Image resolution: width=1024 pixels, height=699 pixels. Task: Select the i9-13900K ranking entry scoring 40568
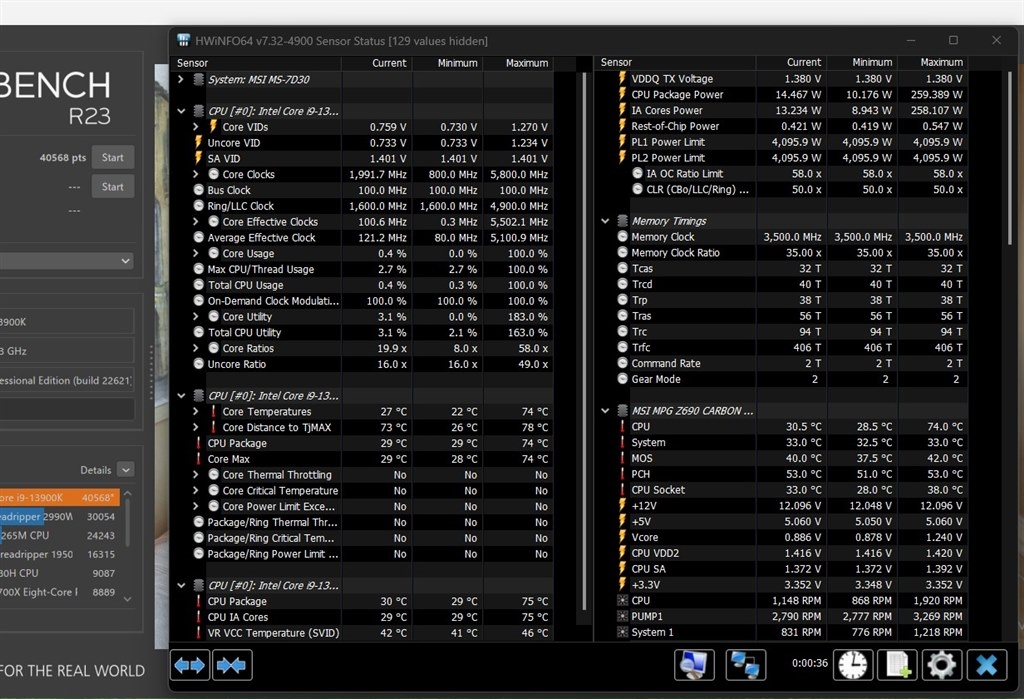(x=59, y=498)
